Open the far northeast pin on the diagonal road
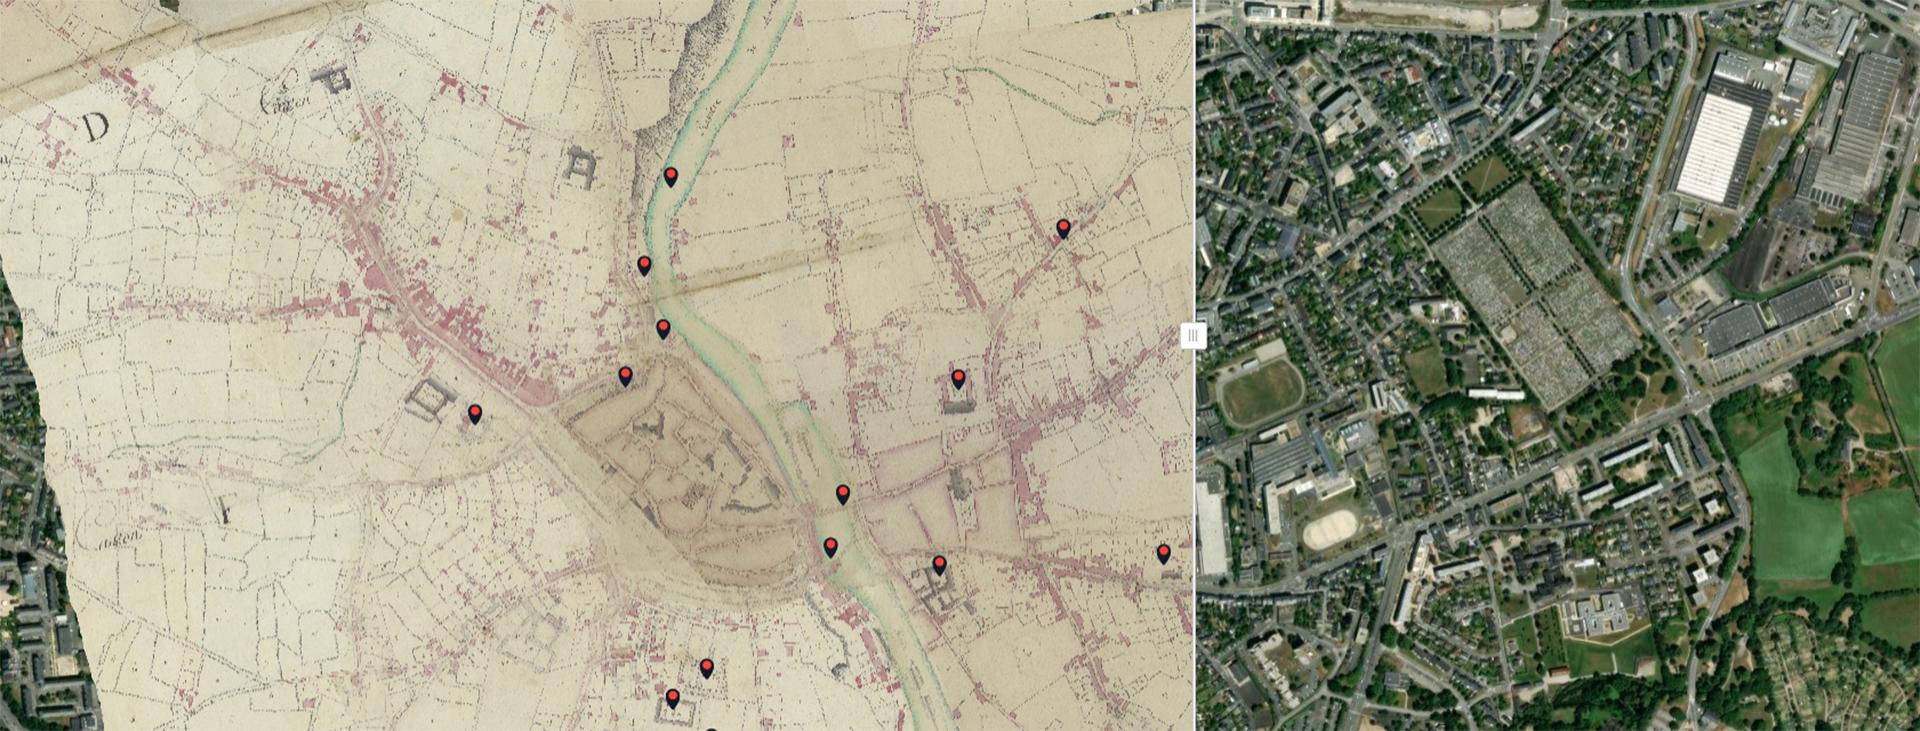 (1063, 229)
